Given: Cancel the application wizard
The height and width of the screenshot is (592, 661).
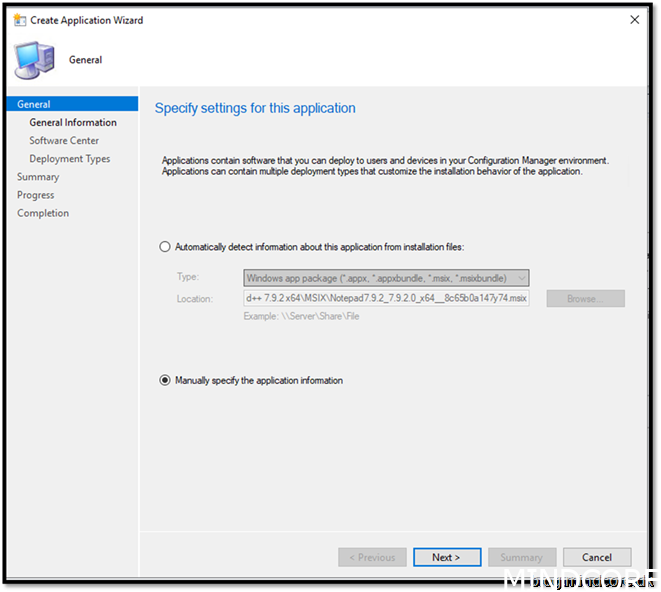Looking at the screenshot, I should point(597,557).
